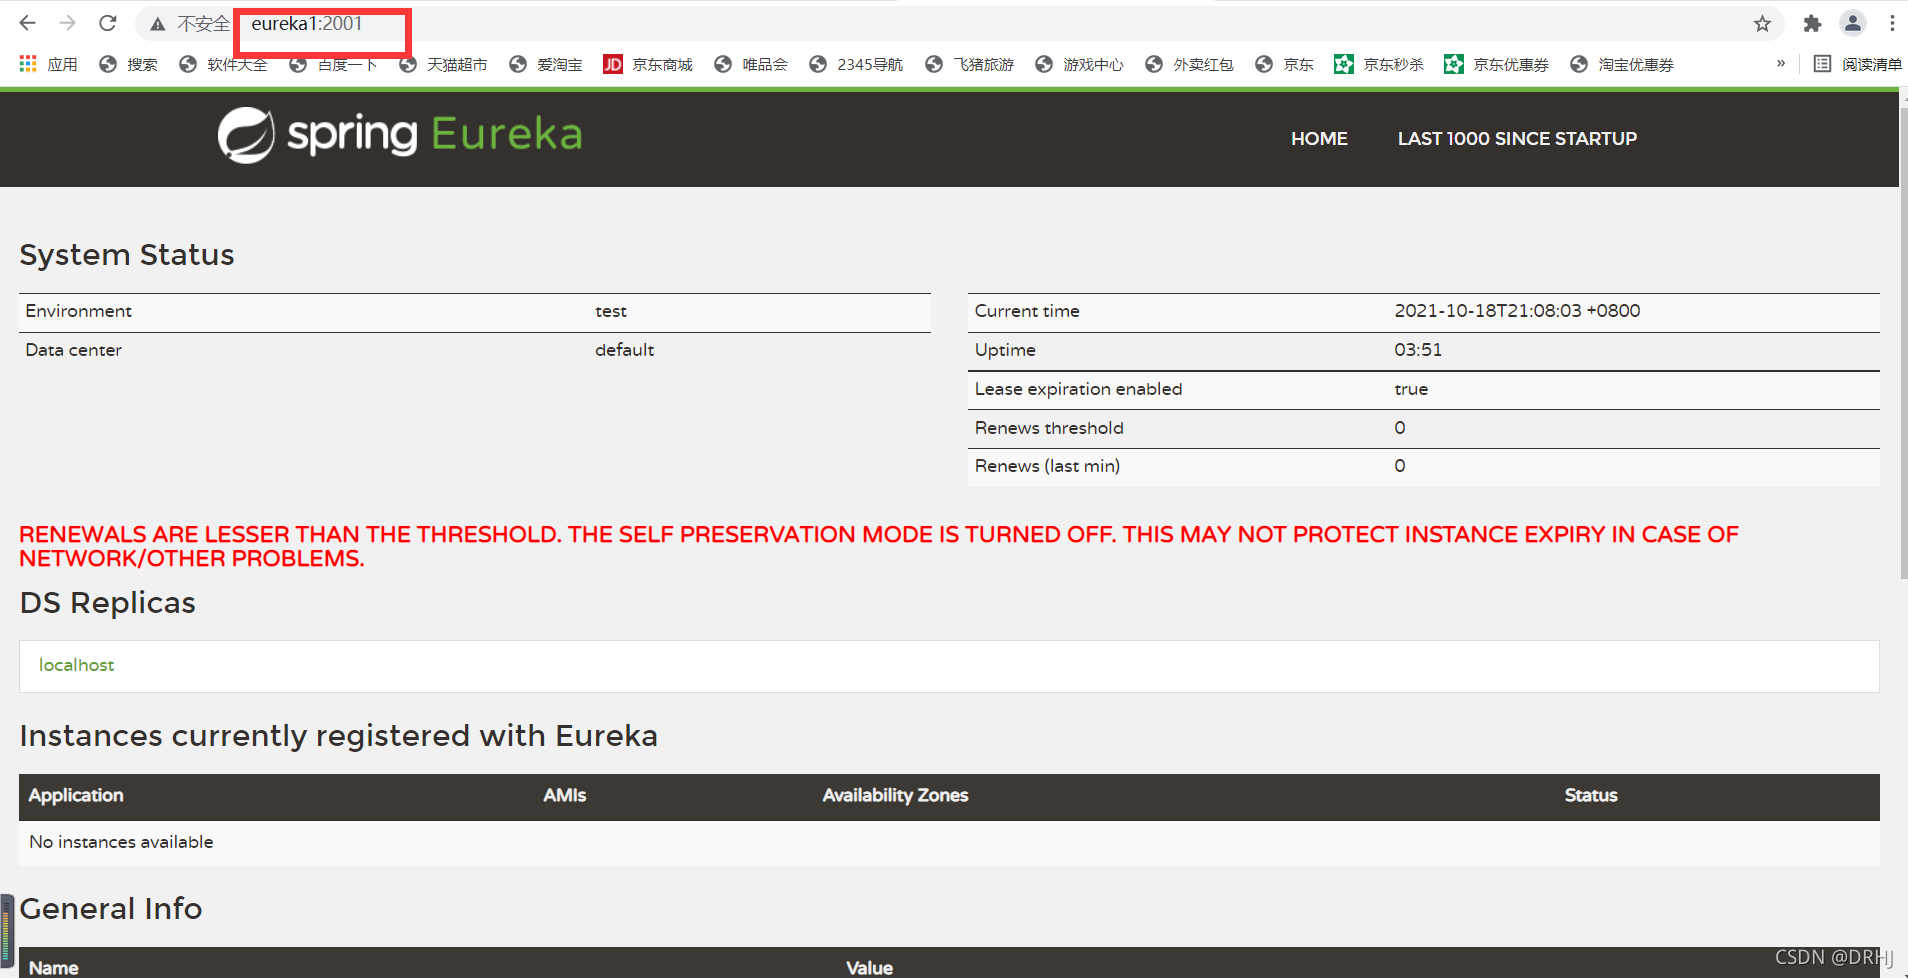Screen dimensions: 1908x978
Task: Reload the Eureka page
Action: coord(108,23)
